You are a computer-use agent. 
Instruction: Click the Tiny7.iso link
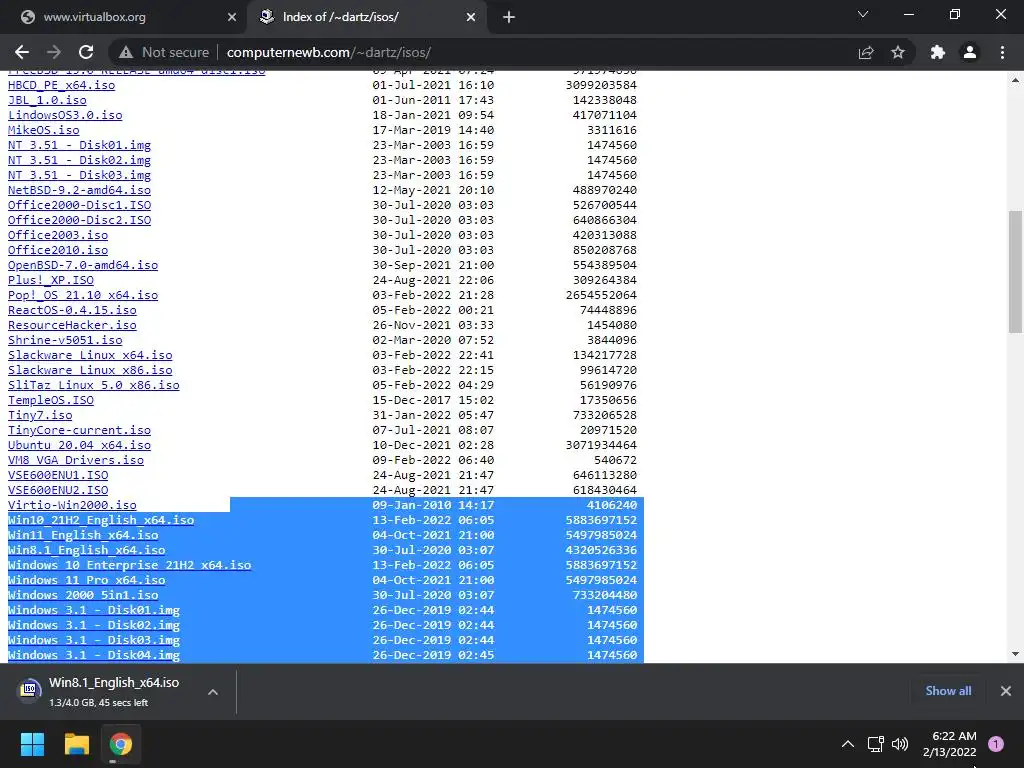click(x=40, y=415)
